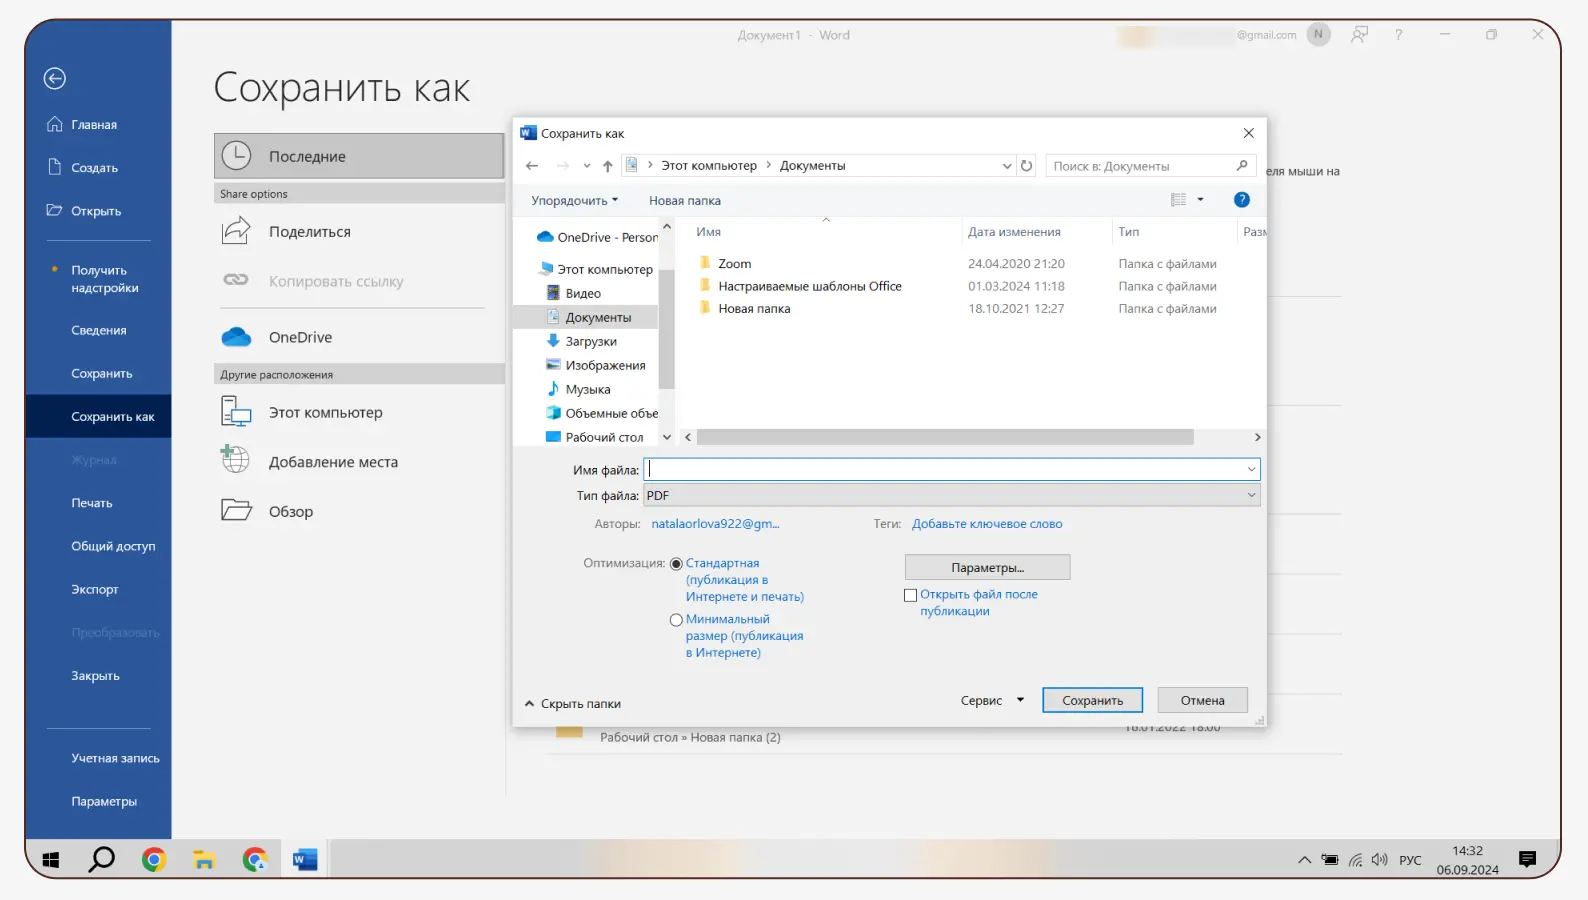Select Сведения in the backstage menu
1588x900 pixels.
pyautogui.click(x=98, y=330)
